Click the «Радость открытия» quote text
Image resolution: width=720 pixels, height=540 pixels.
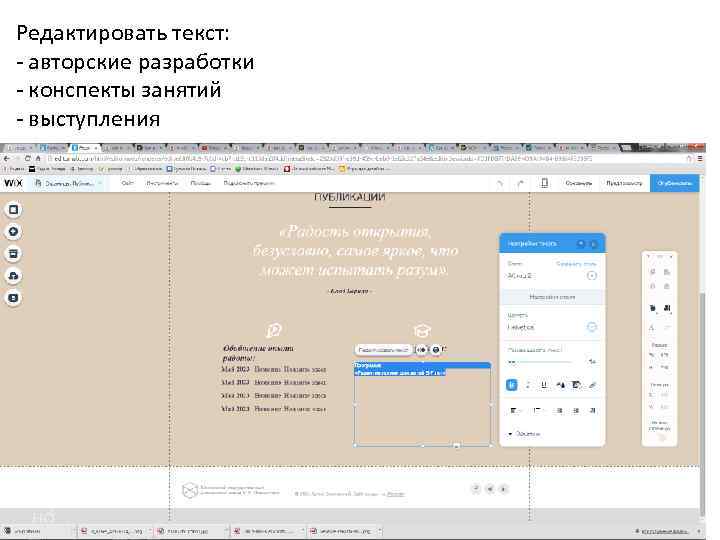pyautogui.click(x=355, y=251)
